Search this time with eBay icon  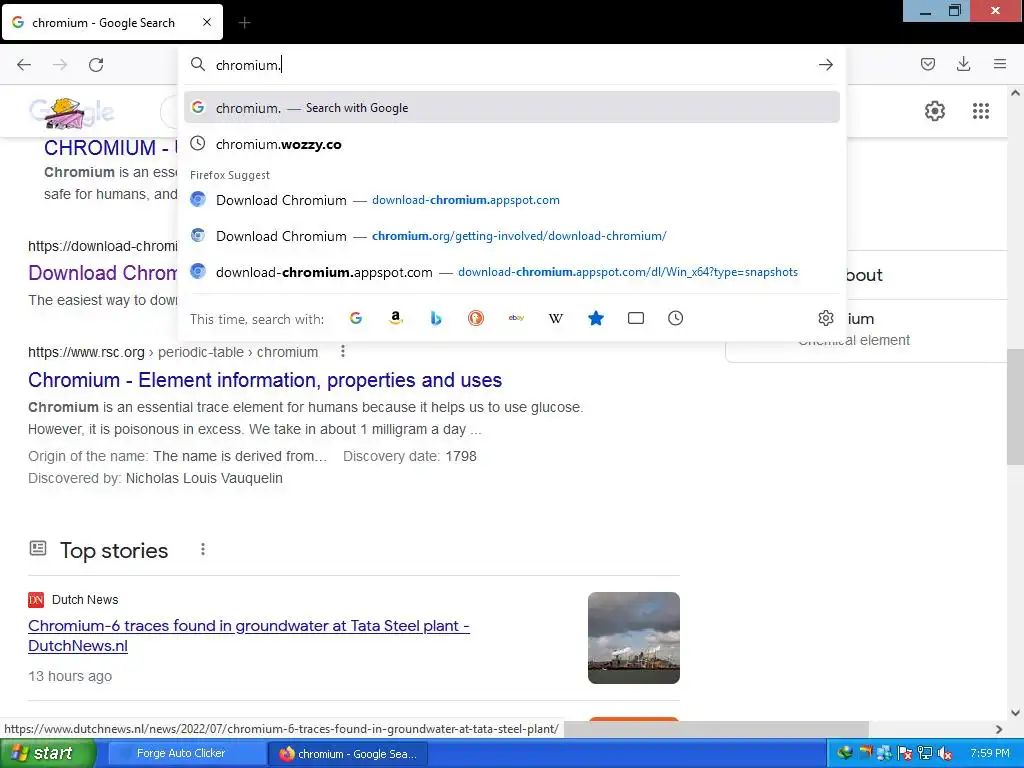[516, 318]
